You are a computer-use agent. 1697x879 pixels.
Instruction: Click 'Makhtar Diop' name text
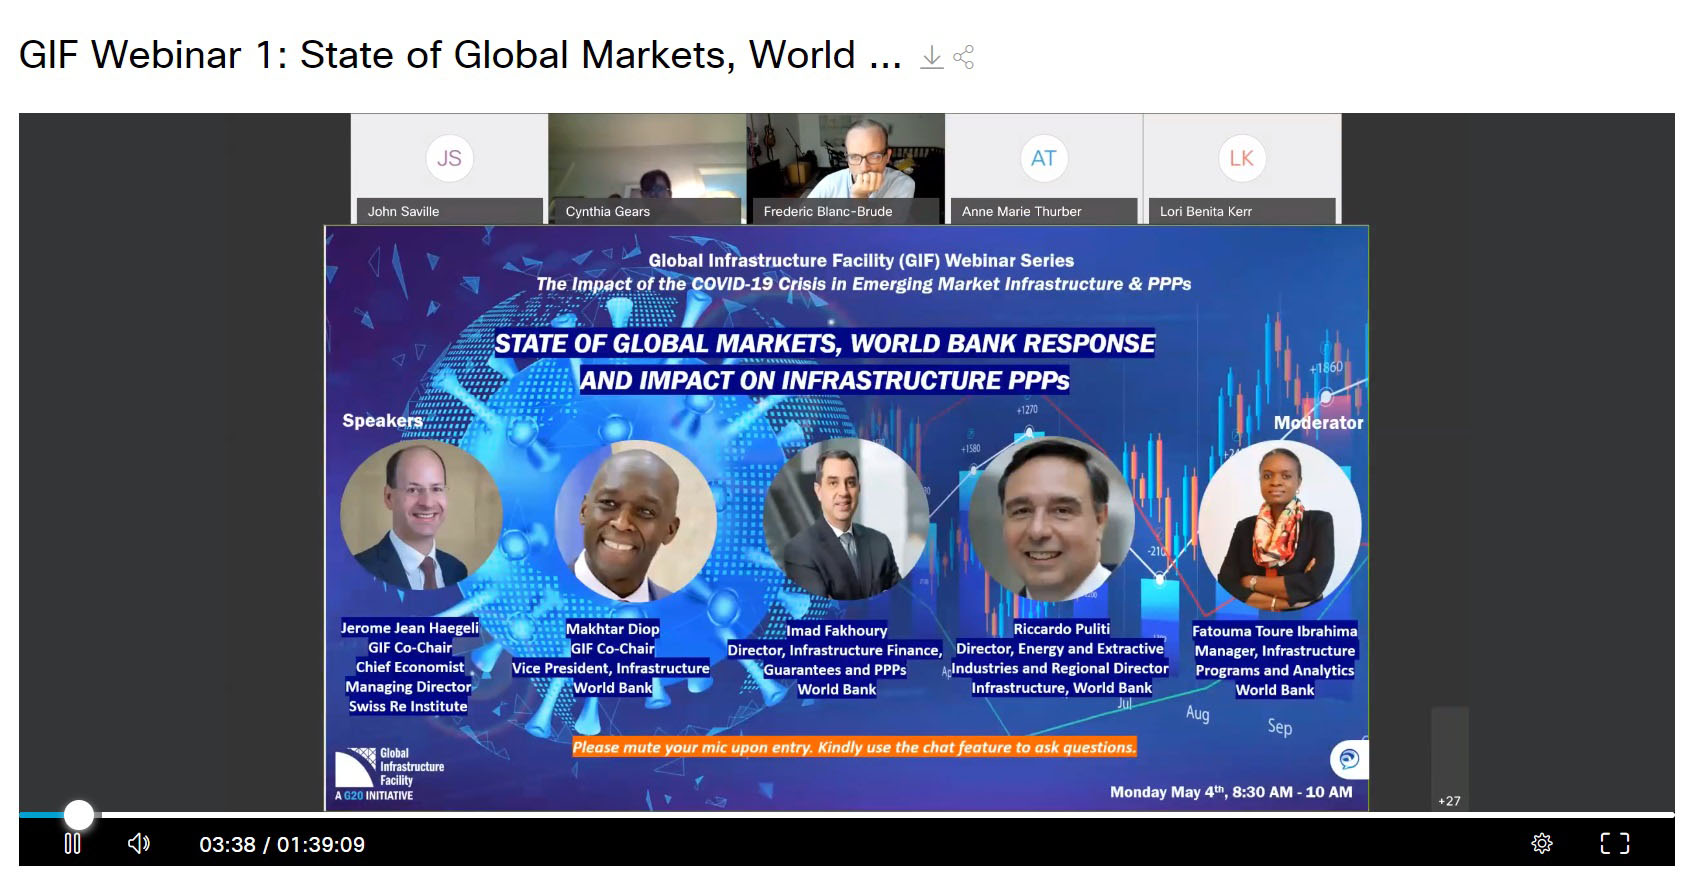(x=612, y=629)
